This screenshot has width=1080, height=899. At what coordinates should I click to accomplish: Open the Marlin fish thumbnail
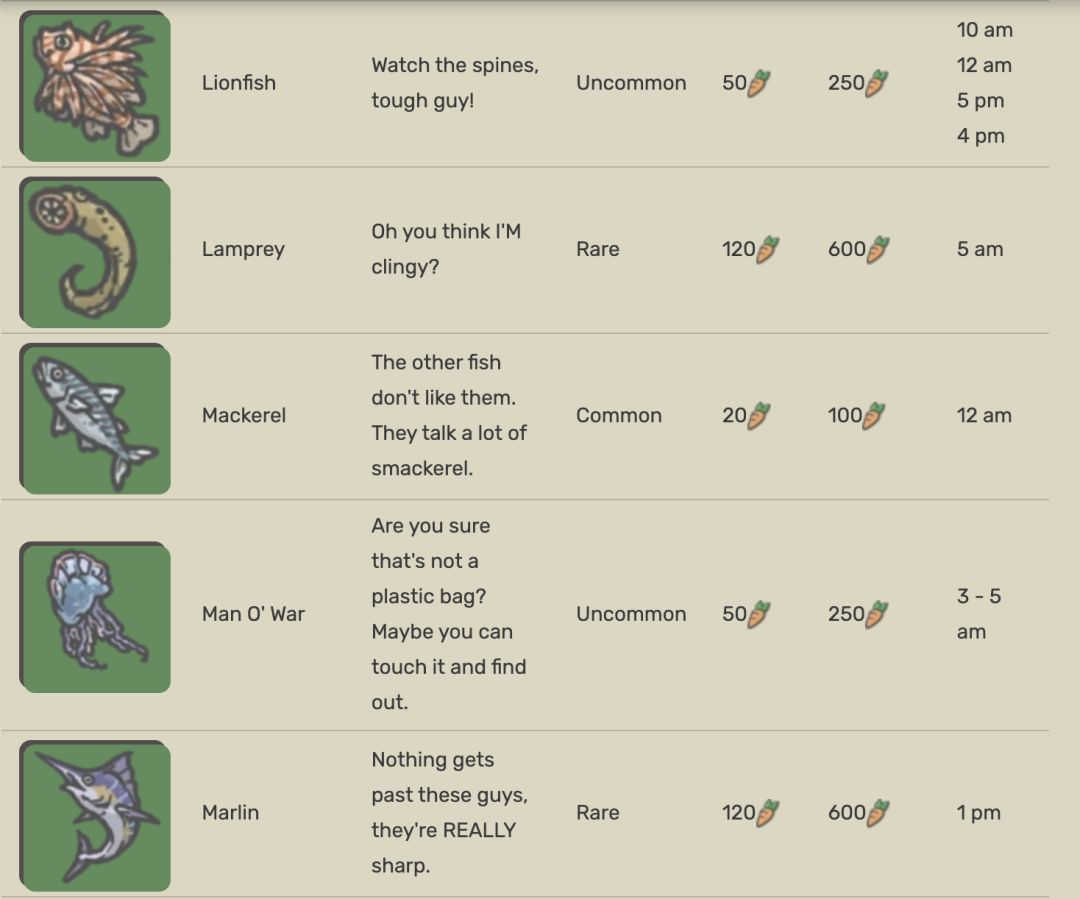(95, 815)
